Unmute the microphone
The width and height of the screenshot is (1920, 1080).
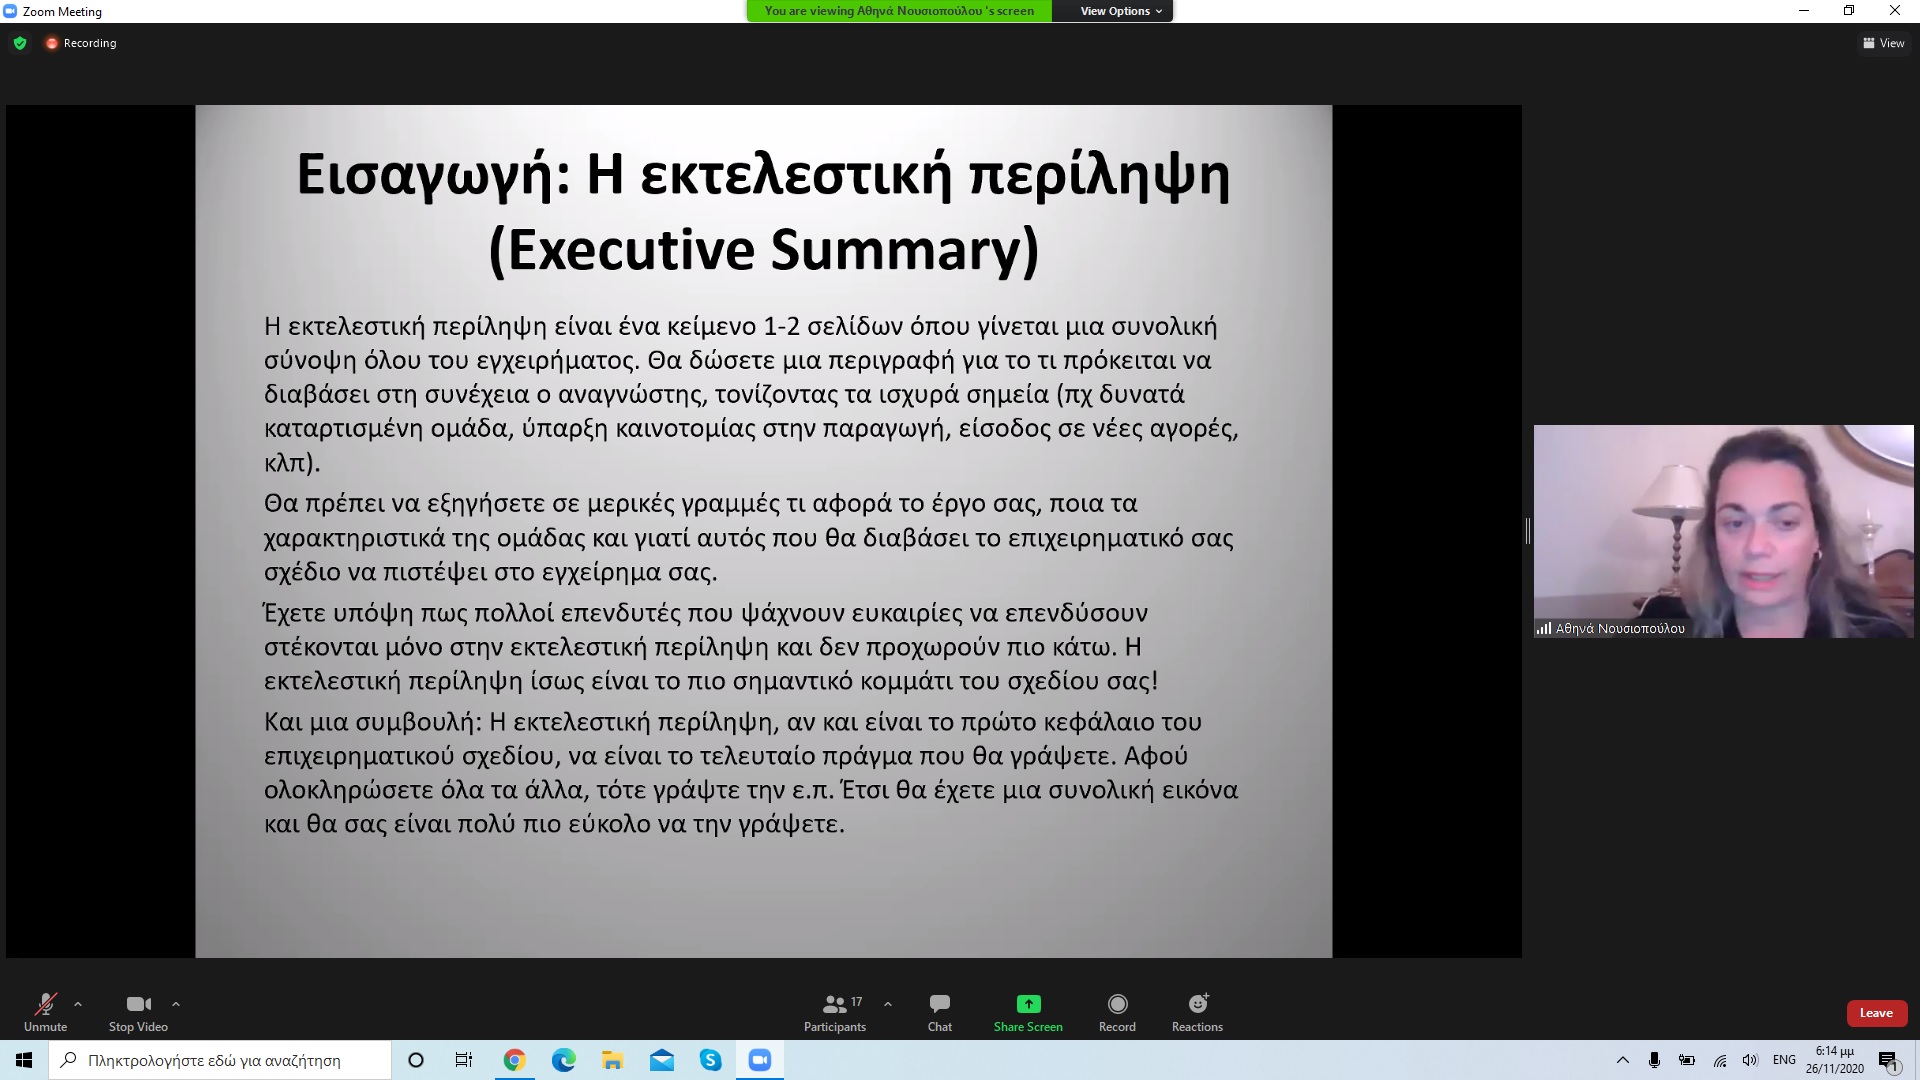pyautogui.click(x=45, y=1012)
